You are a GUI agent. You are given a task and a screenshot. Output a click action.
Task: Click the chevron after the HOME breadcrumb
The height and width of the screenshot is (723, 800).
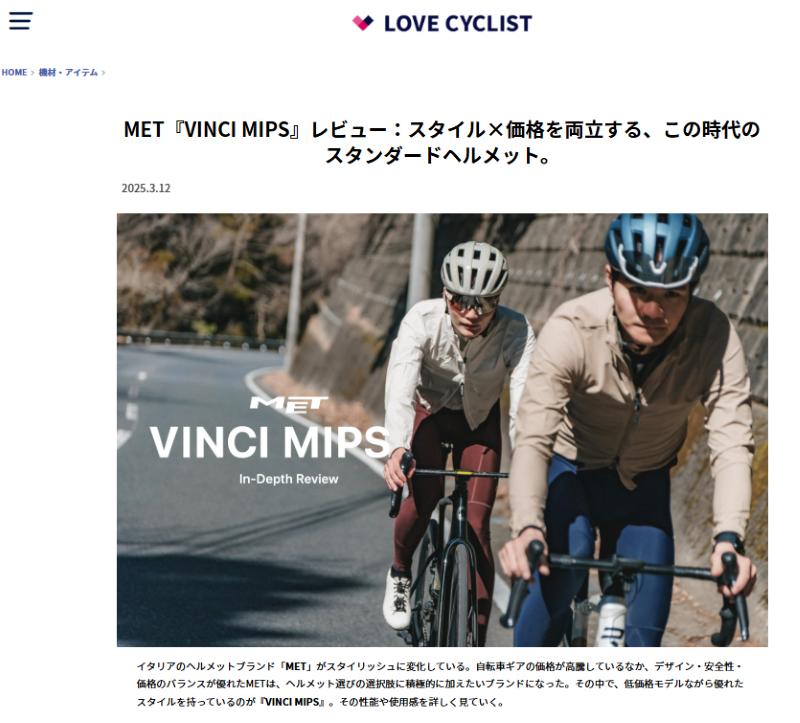tap(33, 72)
